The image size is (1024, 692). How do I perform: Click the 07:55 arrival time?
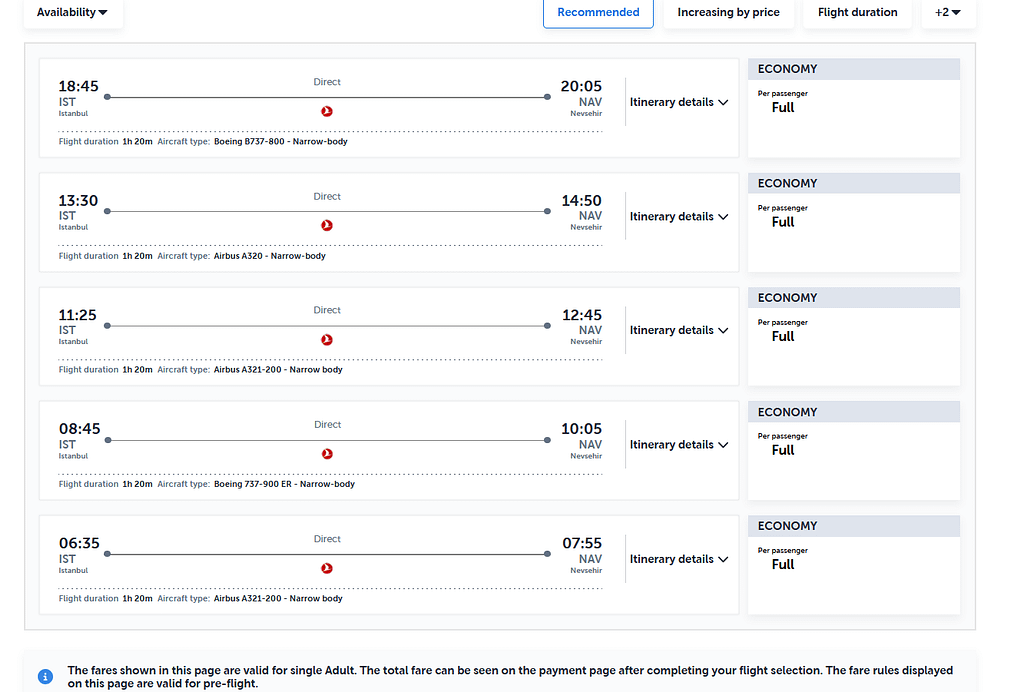(x=582, y=543)
